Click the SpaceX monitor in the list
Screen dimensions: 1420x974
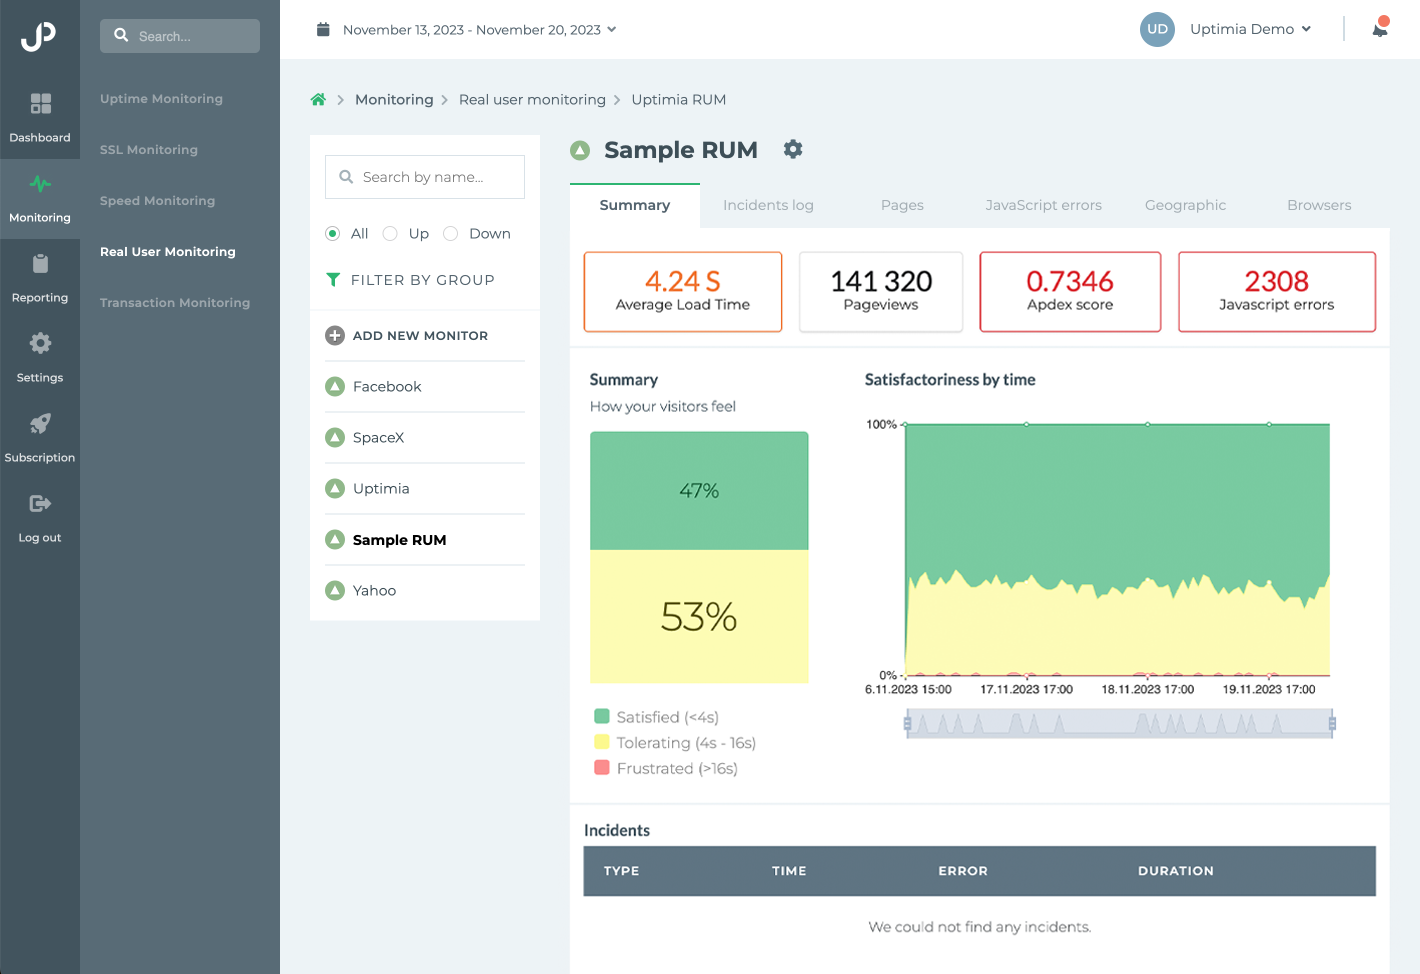pyautogui.click(x=379, y=437)
